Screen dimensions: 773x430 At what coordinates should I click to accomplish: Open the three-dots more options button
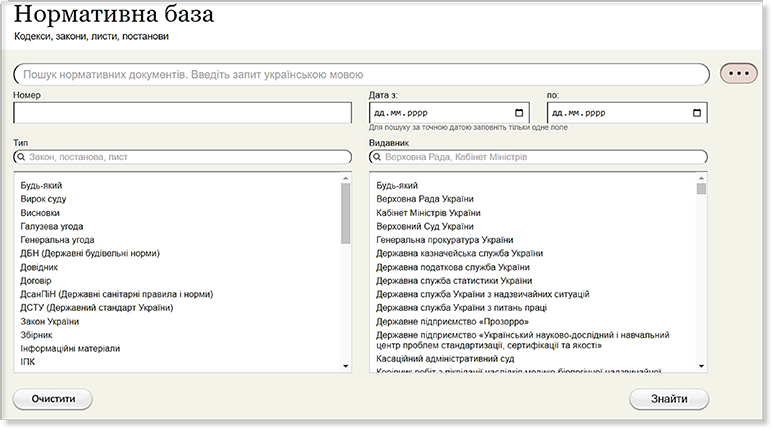[x=739, y=74]
